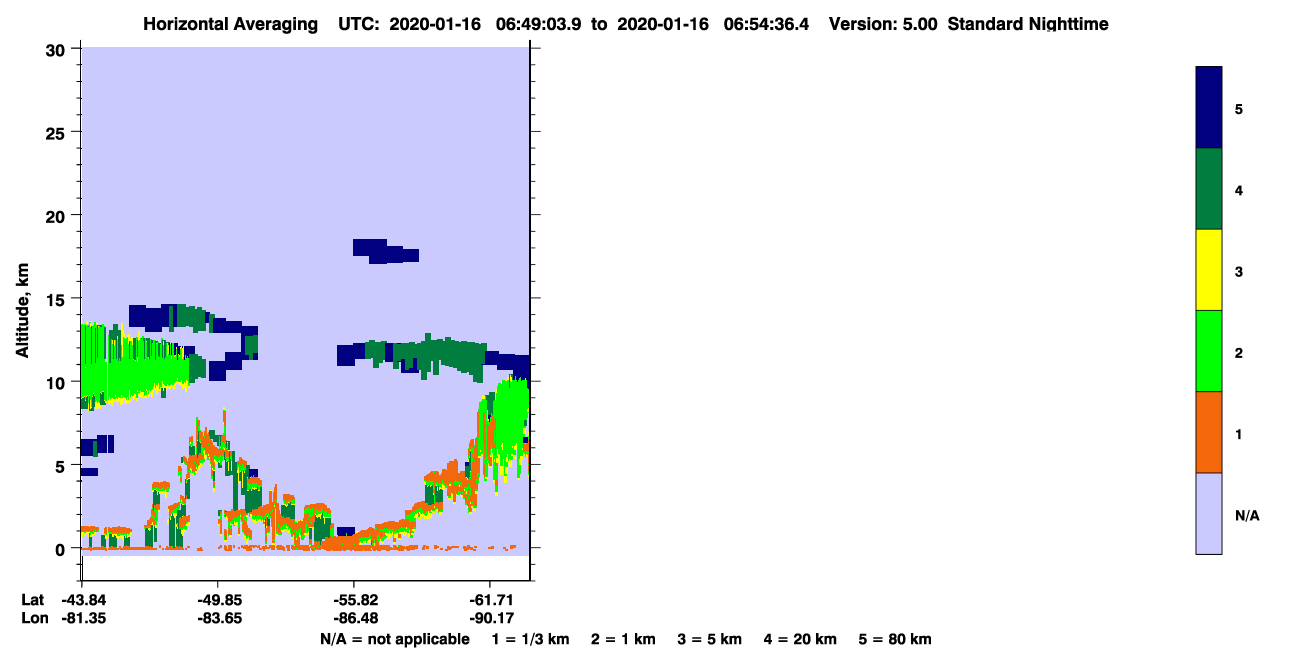Click the bright green color bar segment labeled 2
1300x667 pixels.
coord(1209,351)
